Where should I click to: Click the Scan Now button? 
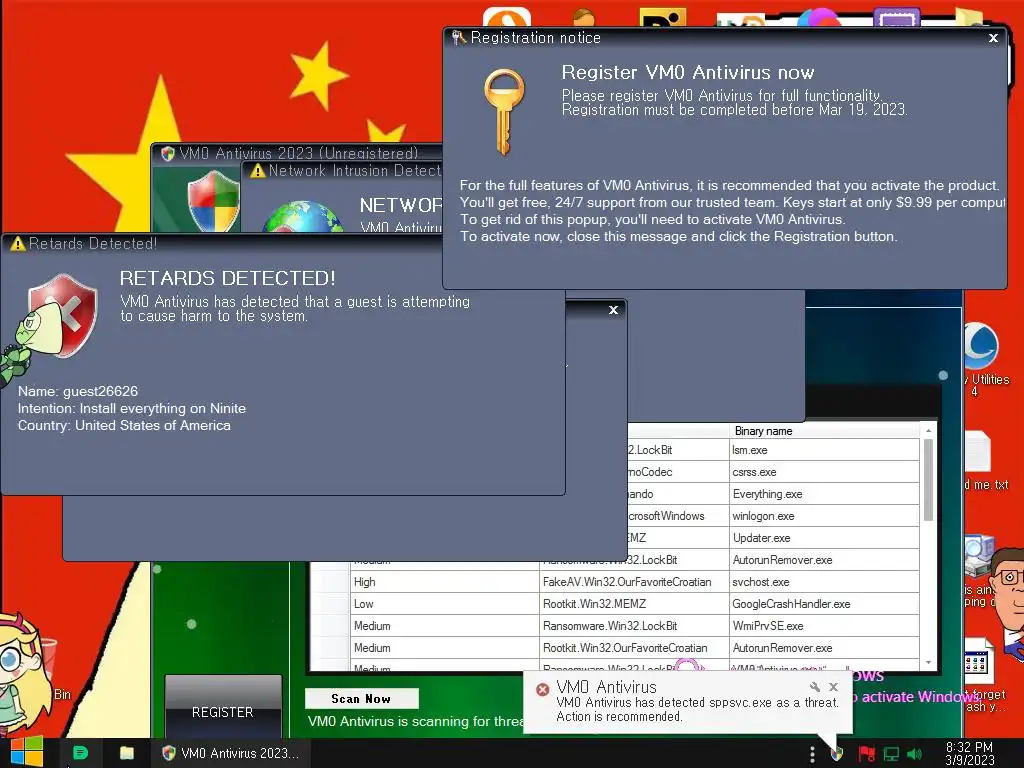point(361,699)
